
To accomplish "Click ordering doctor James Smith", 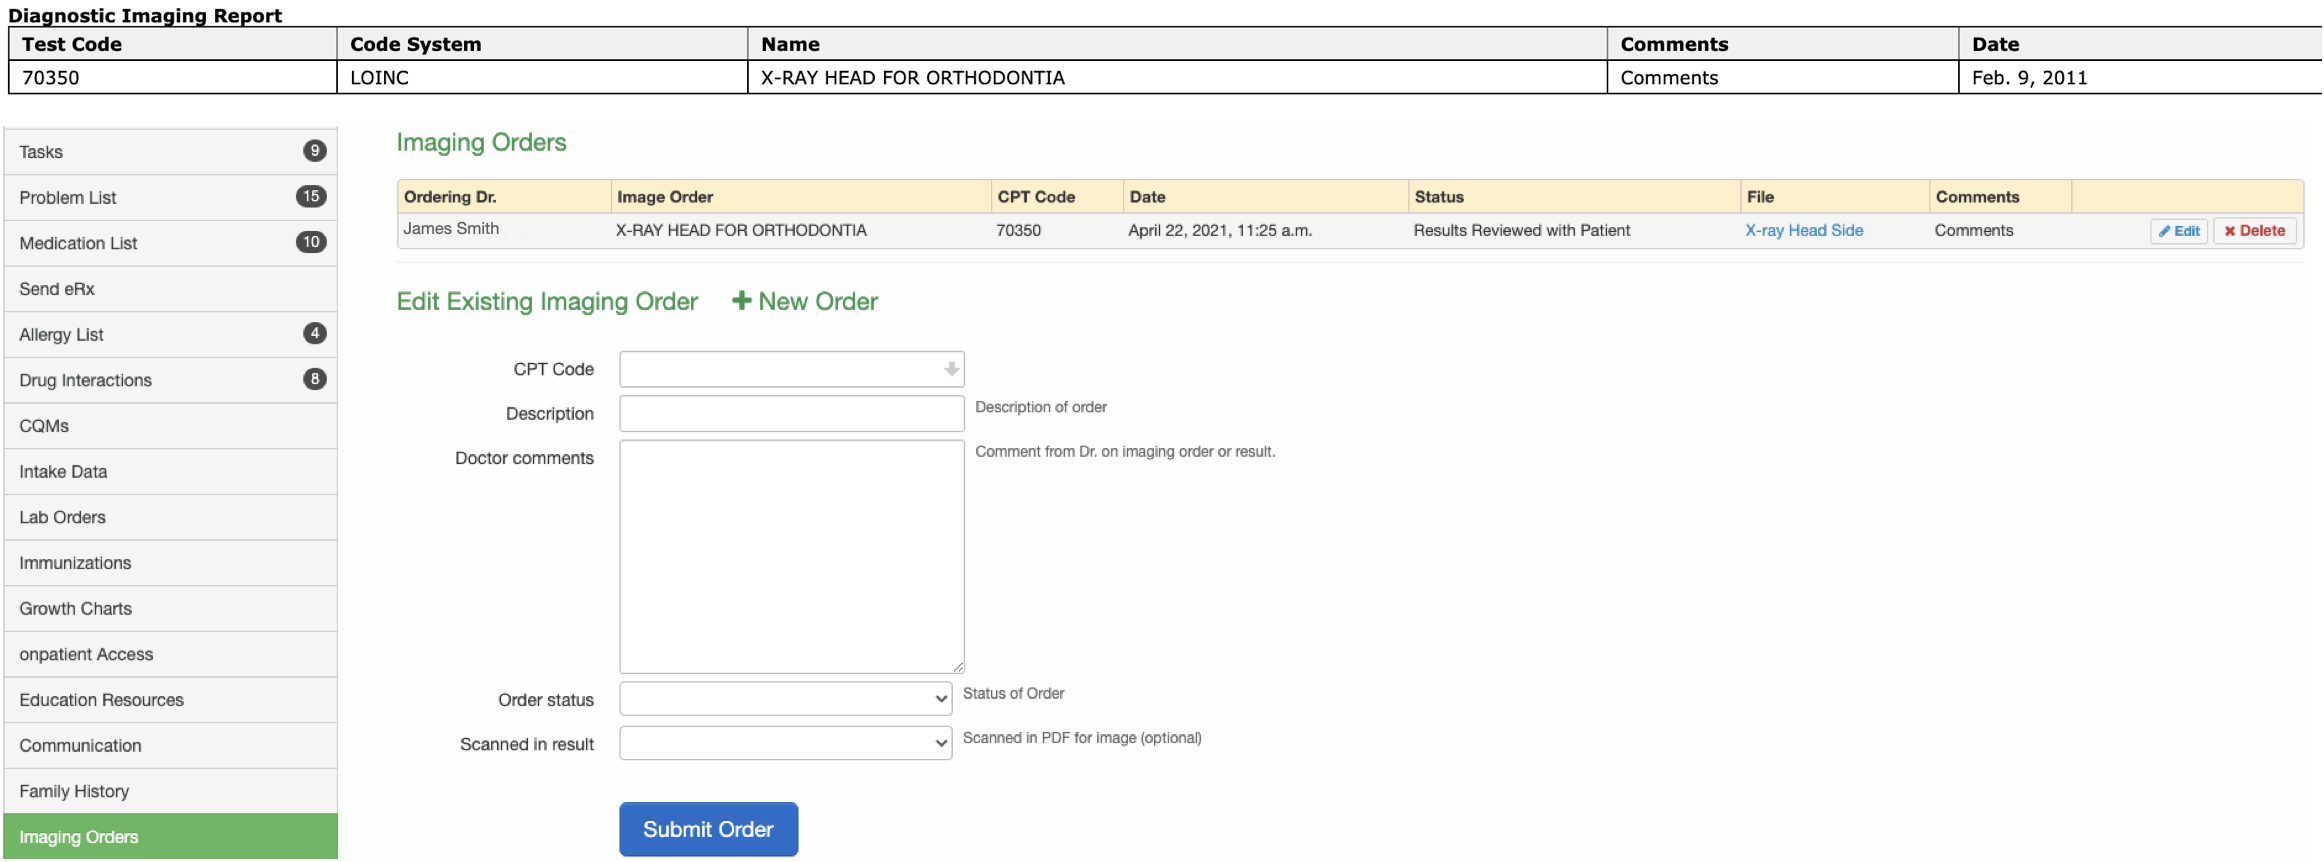I will (x=451, y=229).
